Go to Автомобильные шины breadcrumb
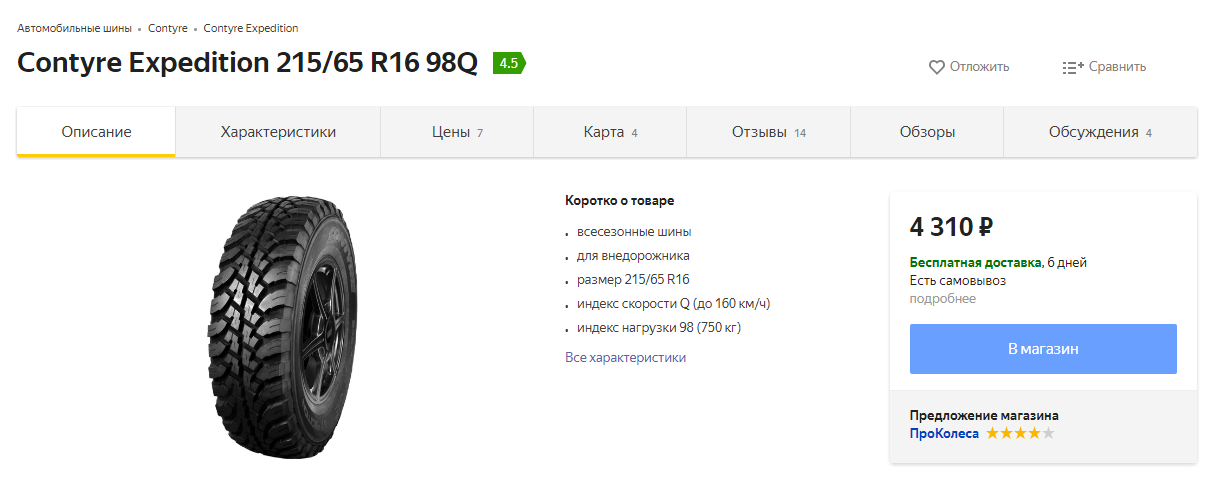 click(x=74, y=28)
